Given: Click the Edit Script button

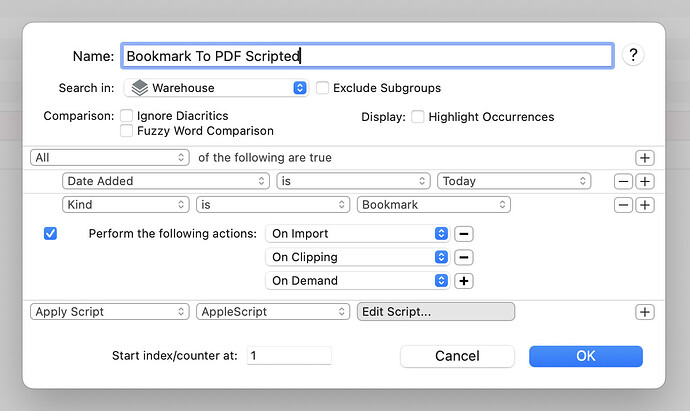Looking at the screenshot, I should click(435, 312).
